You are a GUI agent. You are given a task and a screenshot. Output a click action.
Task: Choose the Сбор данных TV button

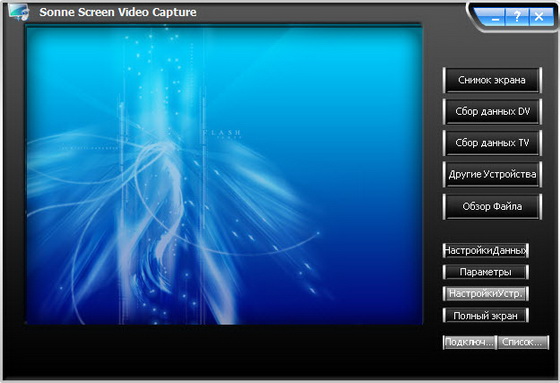[492, 143]
